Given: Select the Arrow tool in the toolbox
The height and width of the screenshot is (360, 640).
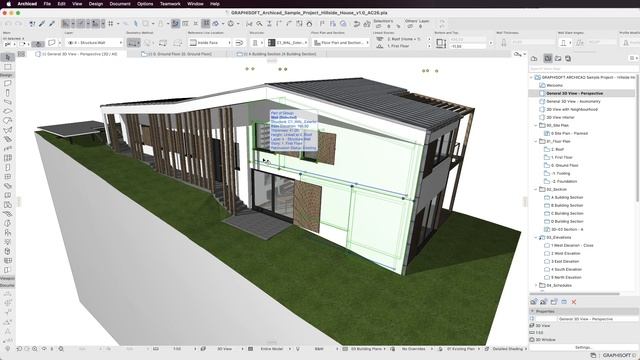Looking at the screenshot, I should coord(7,57).
